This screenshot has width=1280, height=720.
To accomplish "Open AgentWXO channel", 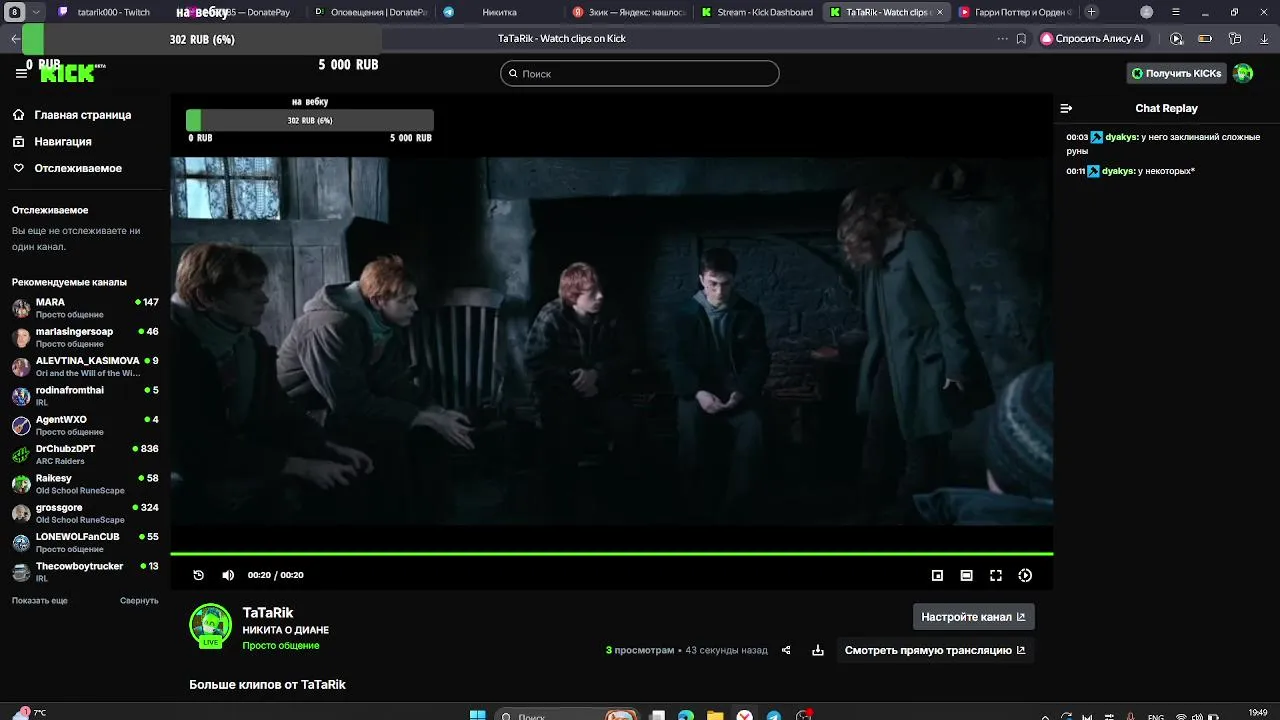I will [85, 425].
